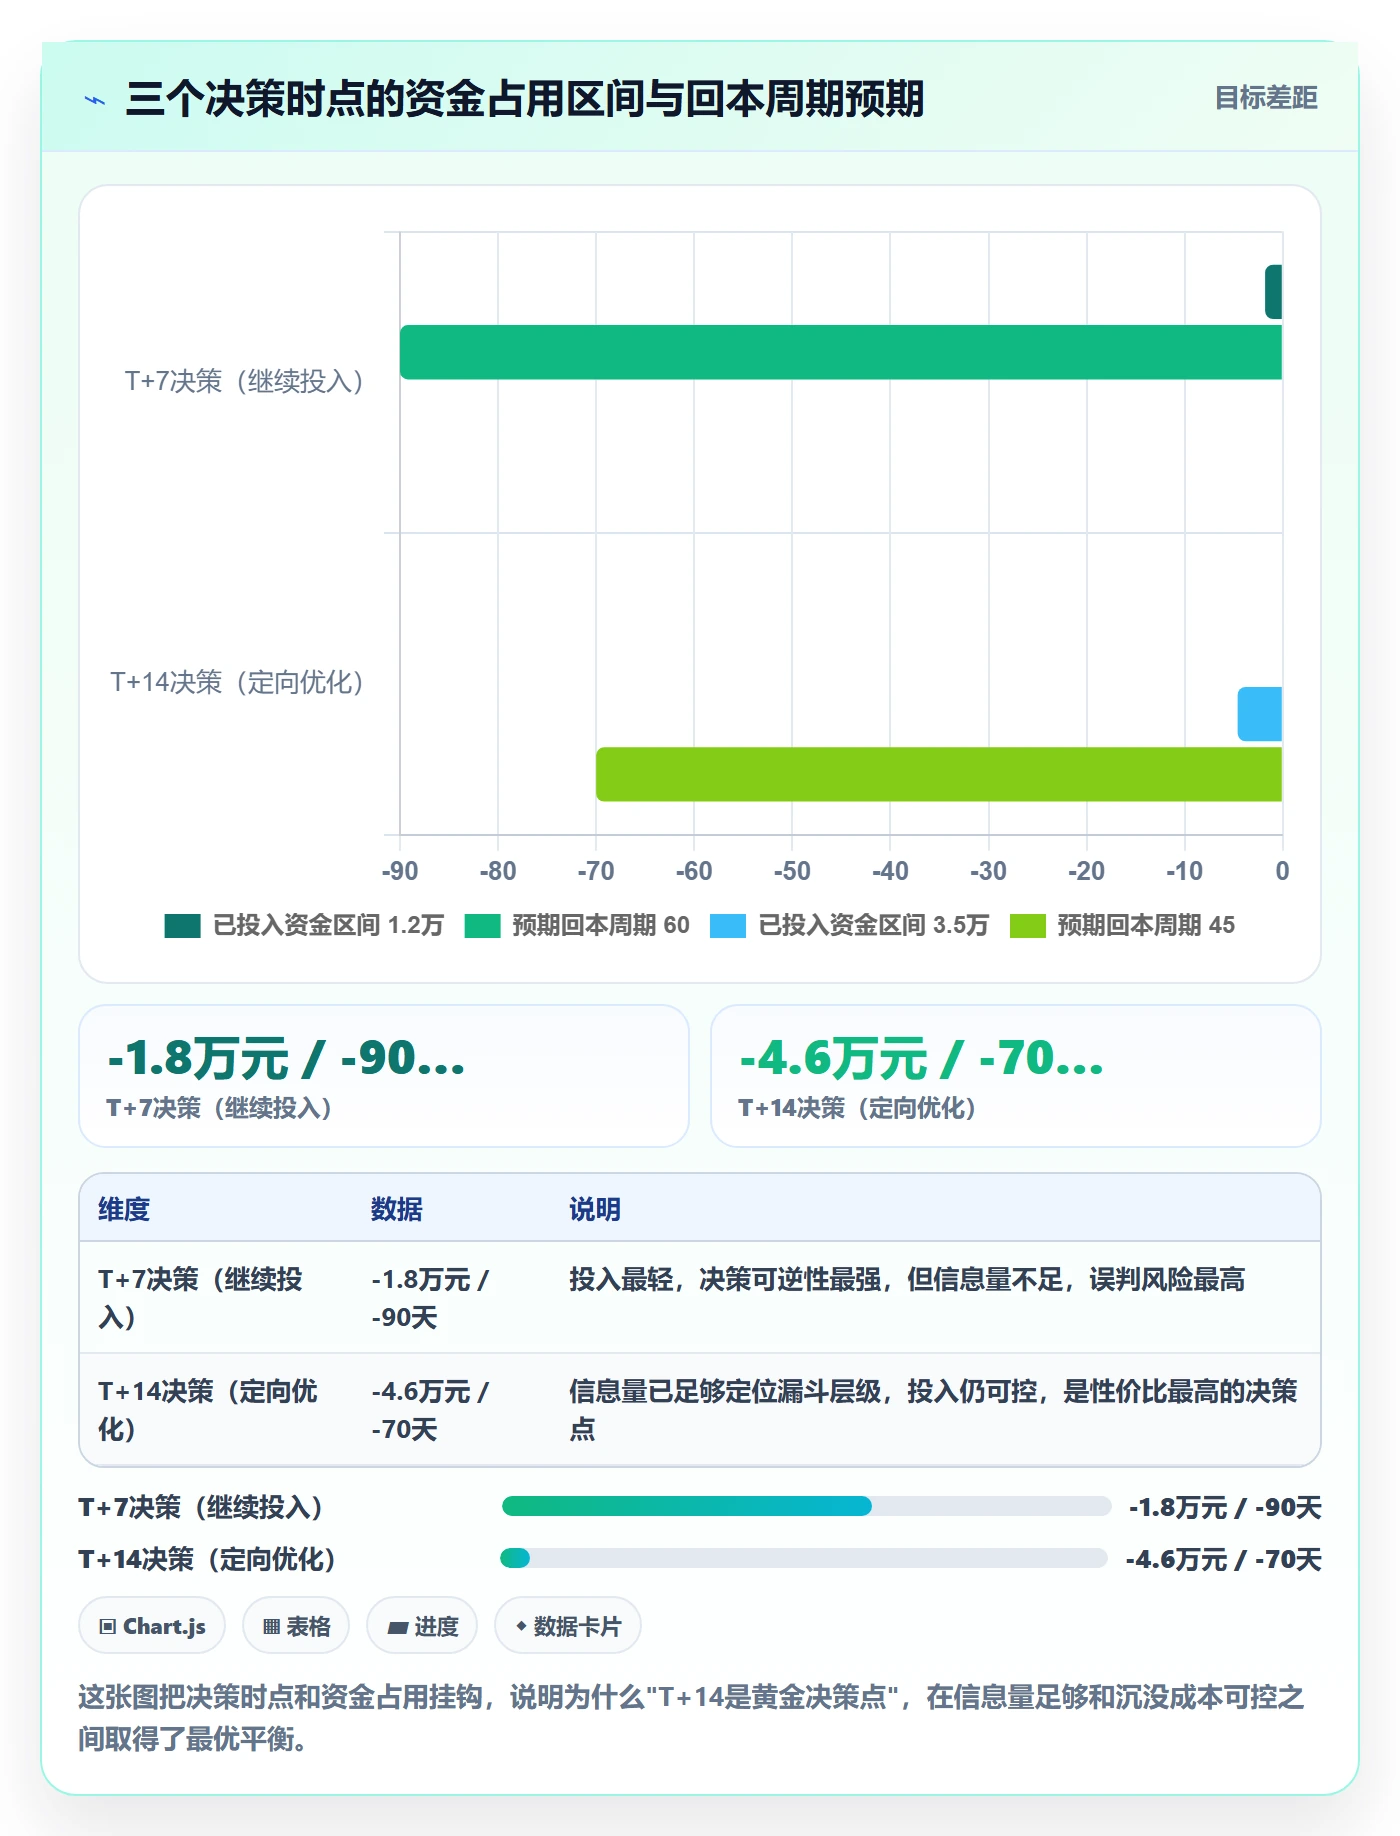Screen dimensions: 1400x1836
Task: Click the -50 tick on the x-axis
Action: click(792, 871)
